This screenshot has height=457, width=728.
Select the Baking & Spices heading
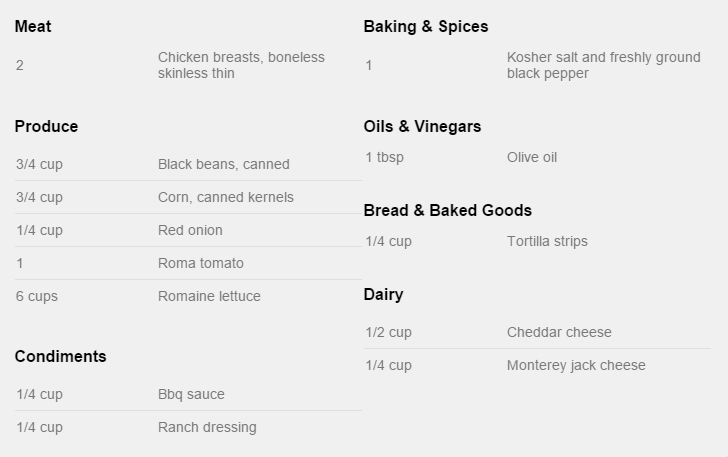[426, 26]
